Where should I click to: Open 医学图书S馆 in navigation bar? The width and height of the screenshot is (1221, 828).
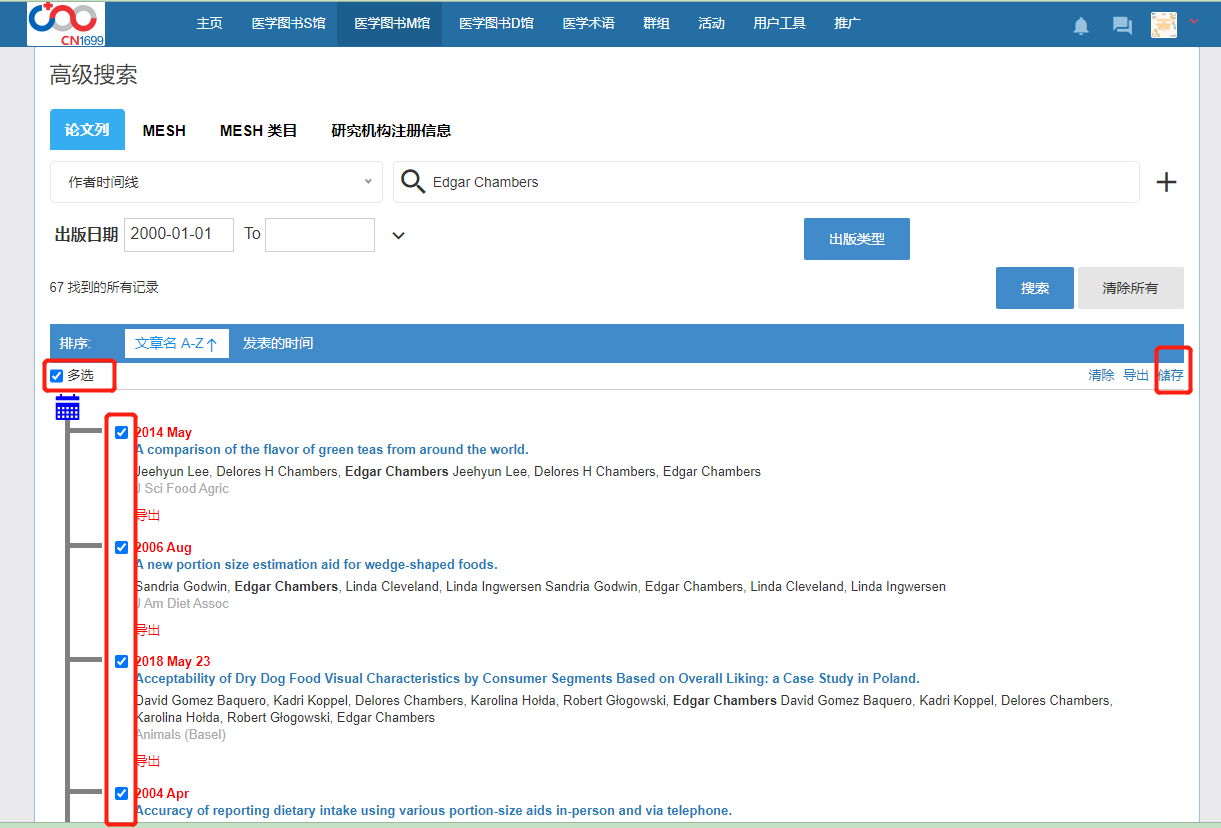click(288, 24)
